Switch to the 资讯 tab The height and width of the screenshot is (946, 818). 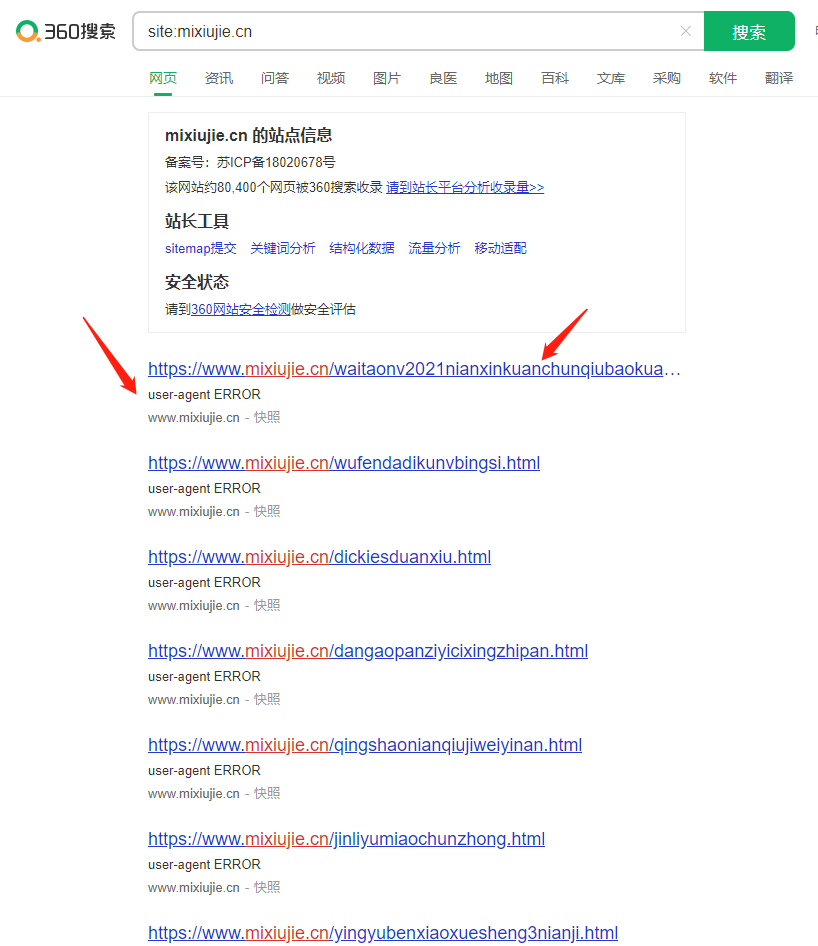click(219, 78)
